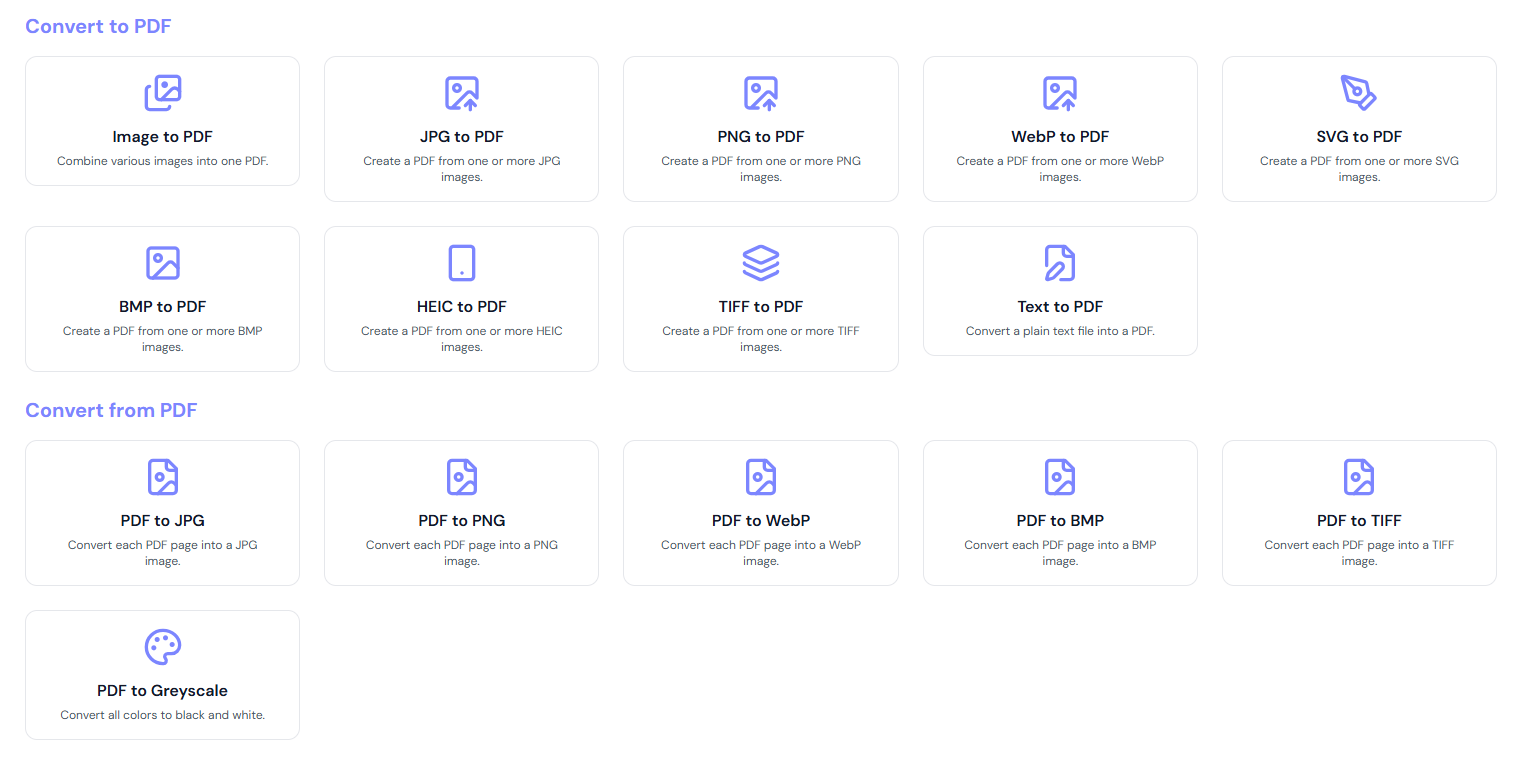Image resolution: width=1515 pixels, height=767 pixels.
Task: Click 'Create a PDF from one or more WebP images.'
Action: point(1060,169)
